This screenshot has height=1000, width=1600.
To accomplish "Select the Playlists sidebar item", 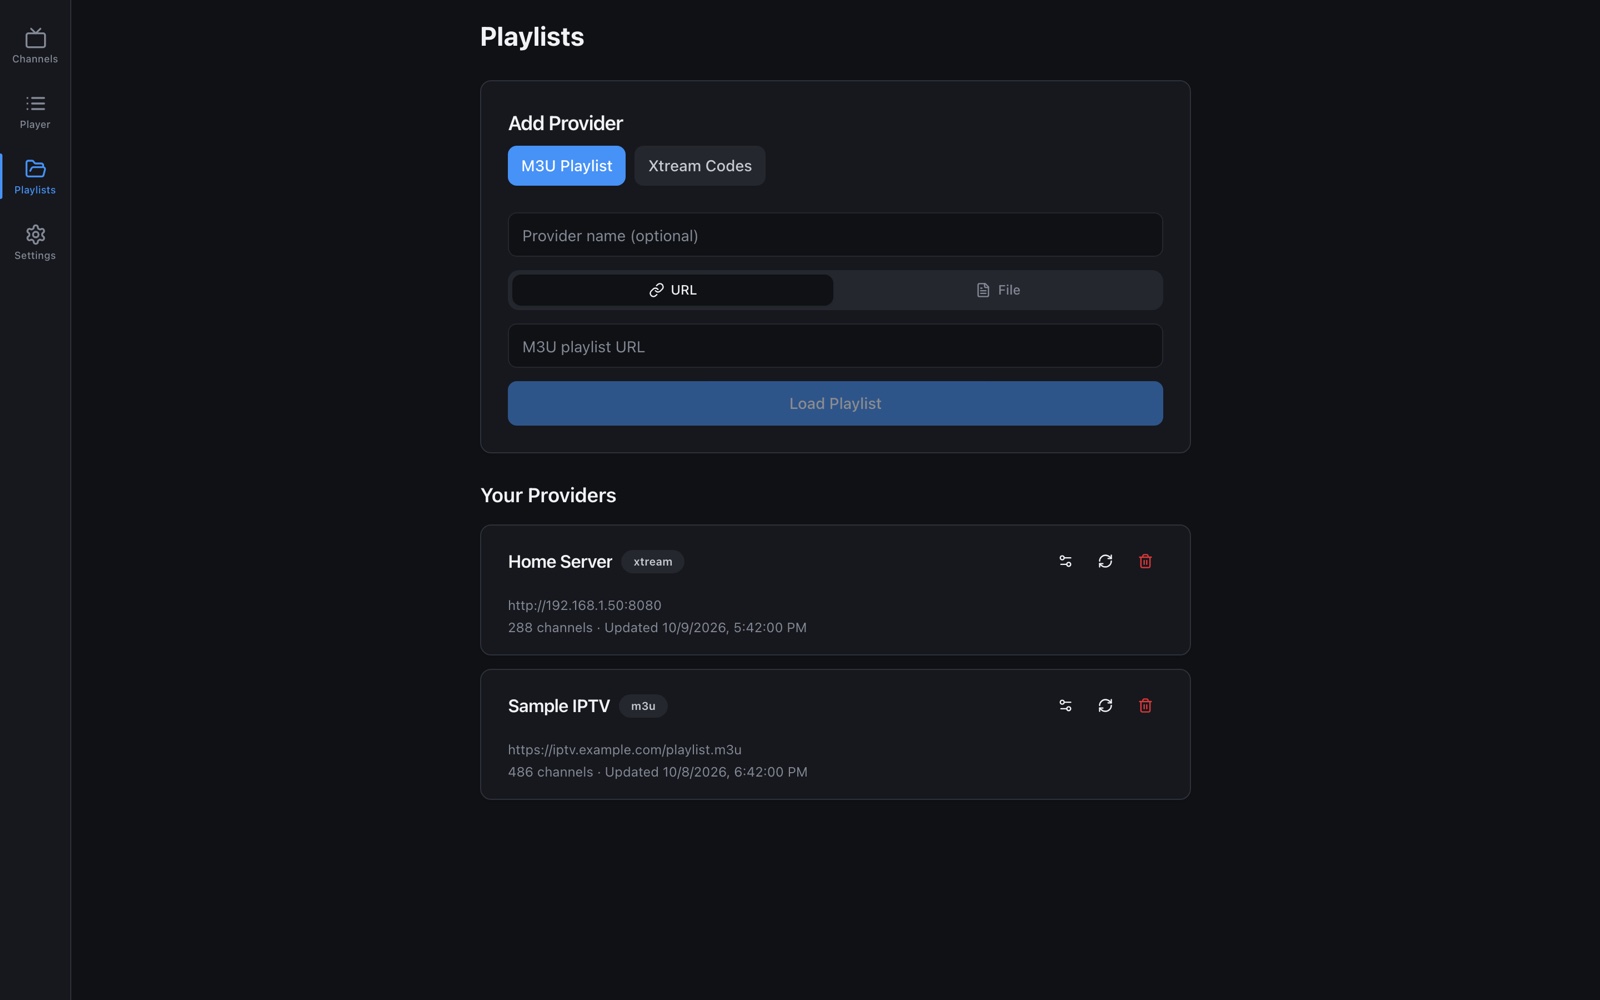I will pos(35,177).
